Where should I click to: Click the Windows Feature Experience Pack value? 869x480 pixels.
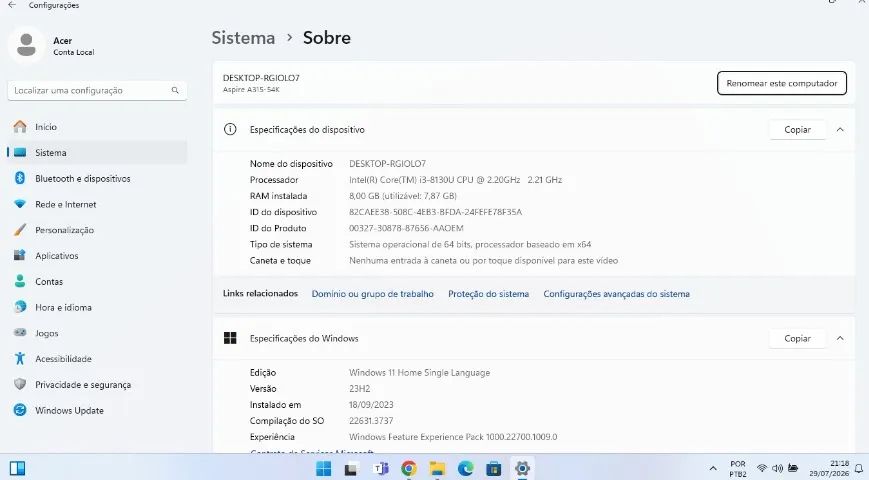[x=453, y=437]
